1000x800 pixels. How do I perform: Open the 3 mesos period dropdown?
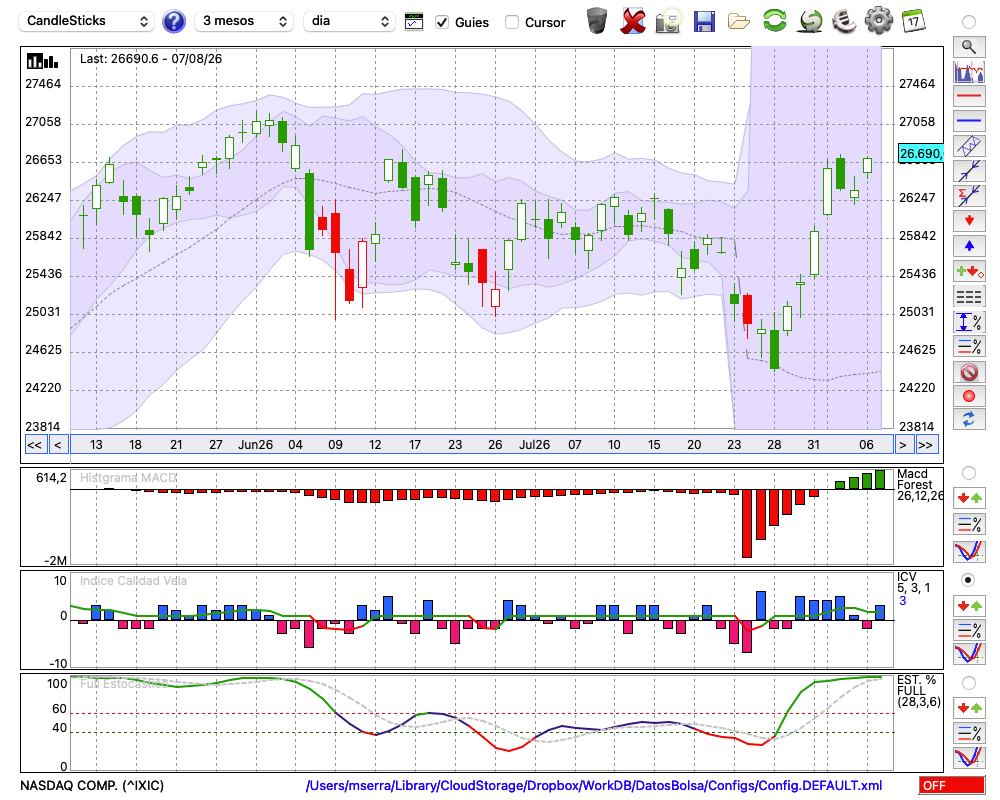(244, 21)
